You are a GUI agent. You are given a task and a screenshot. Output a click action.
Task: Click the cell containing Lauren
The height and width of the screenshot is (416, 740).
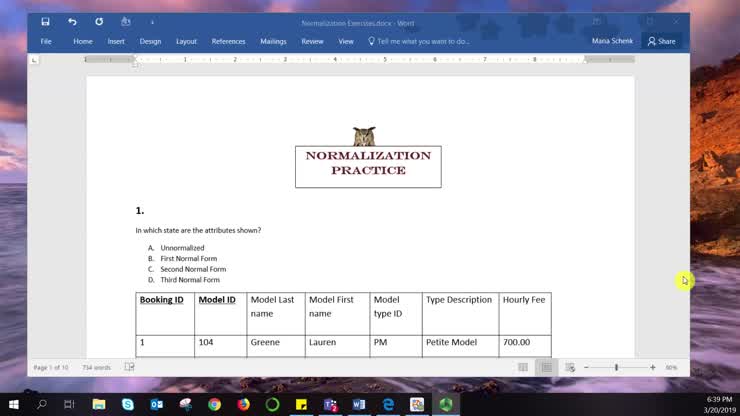point(337,346)
